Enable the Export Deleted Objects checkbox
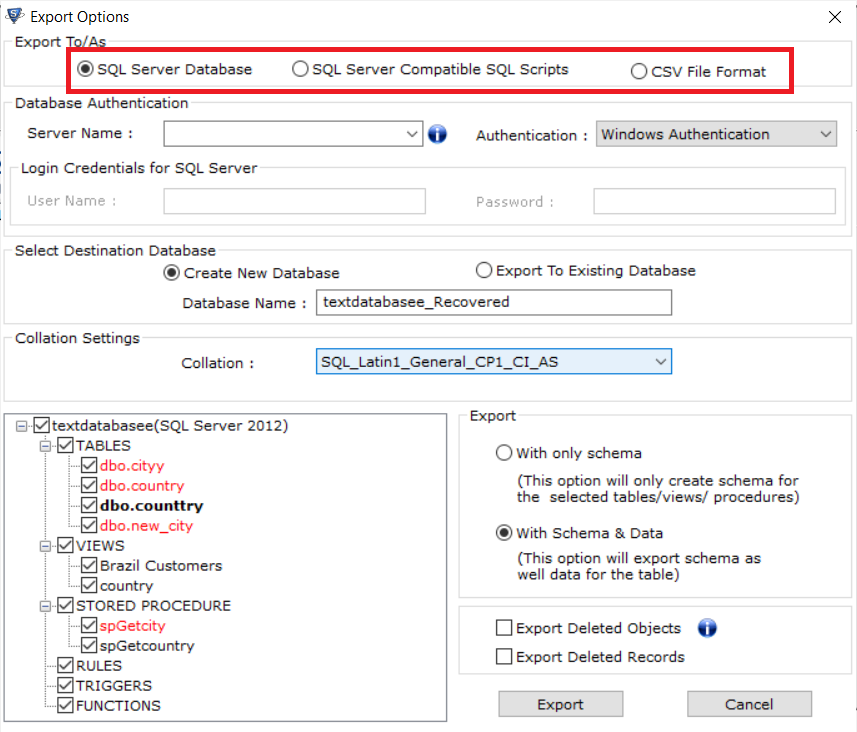The width and height of the screenshot is (857, 732). click(x=505, y=628)
